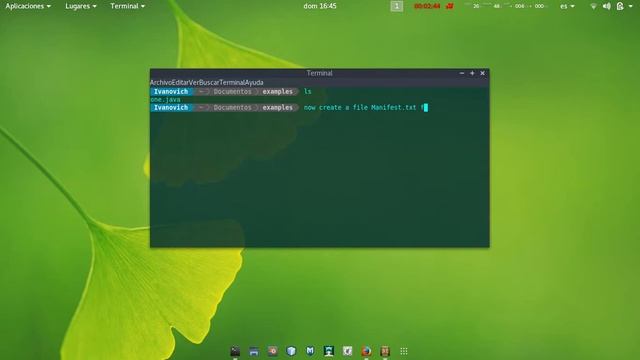Viewport: 640px width, 360px height.
Task: Show applications grid in dock
Action: click(x=404, y=351)
